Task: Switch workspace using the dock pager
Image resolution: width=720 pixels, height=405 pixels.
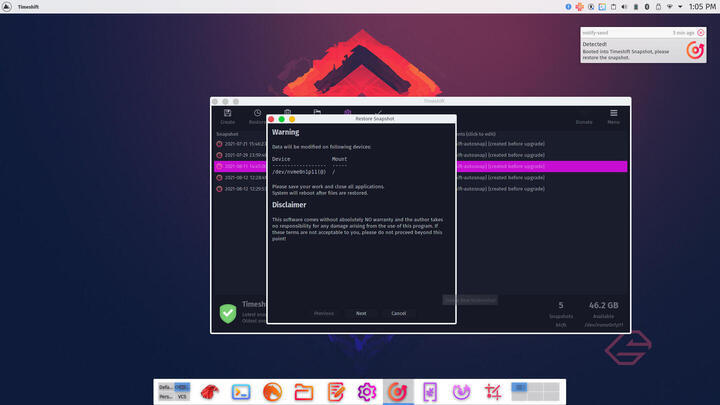Action: [535, 392]
